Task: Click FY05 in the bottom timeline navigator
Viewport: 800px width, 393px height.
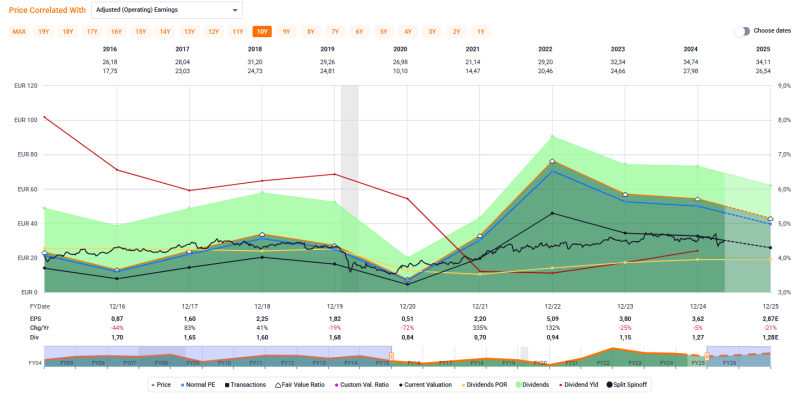Action: tap(66, 363)
